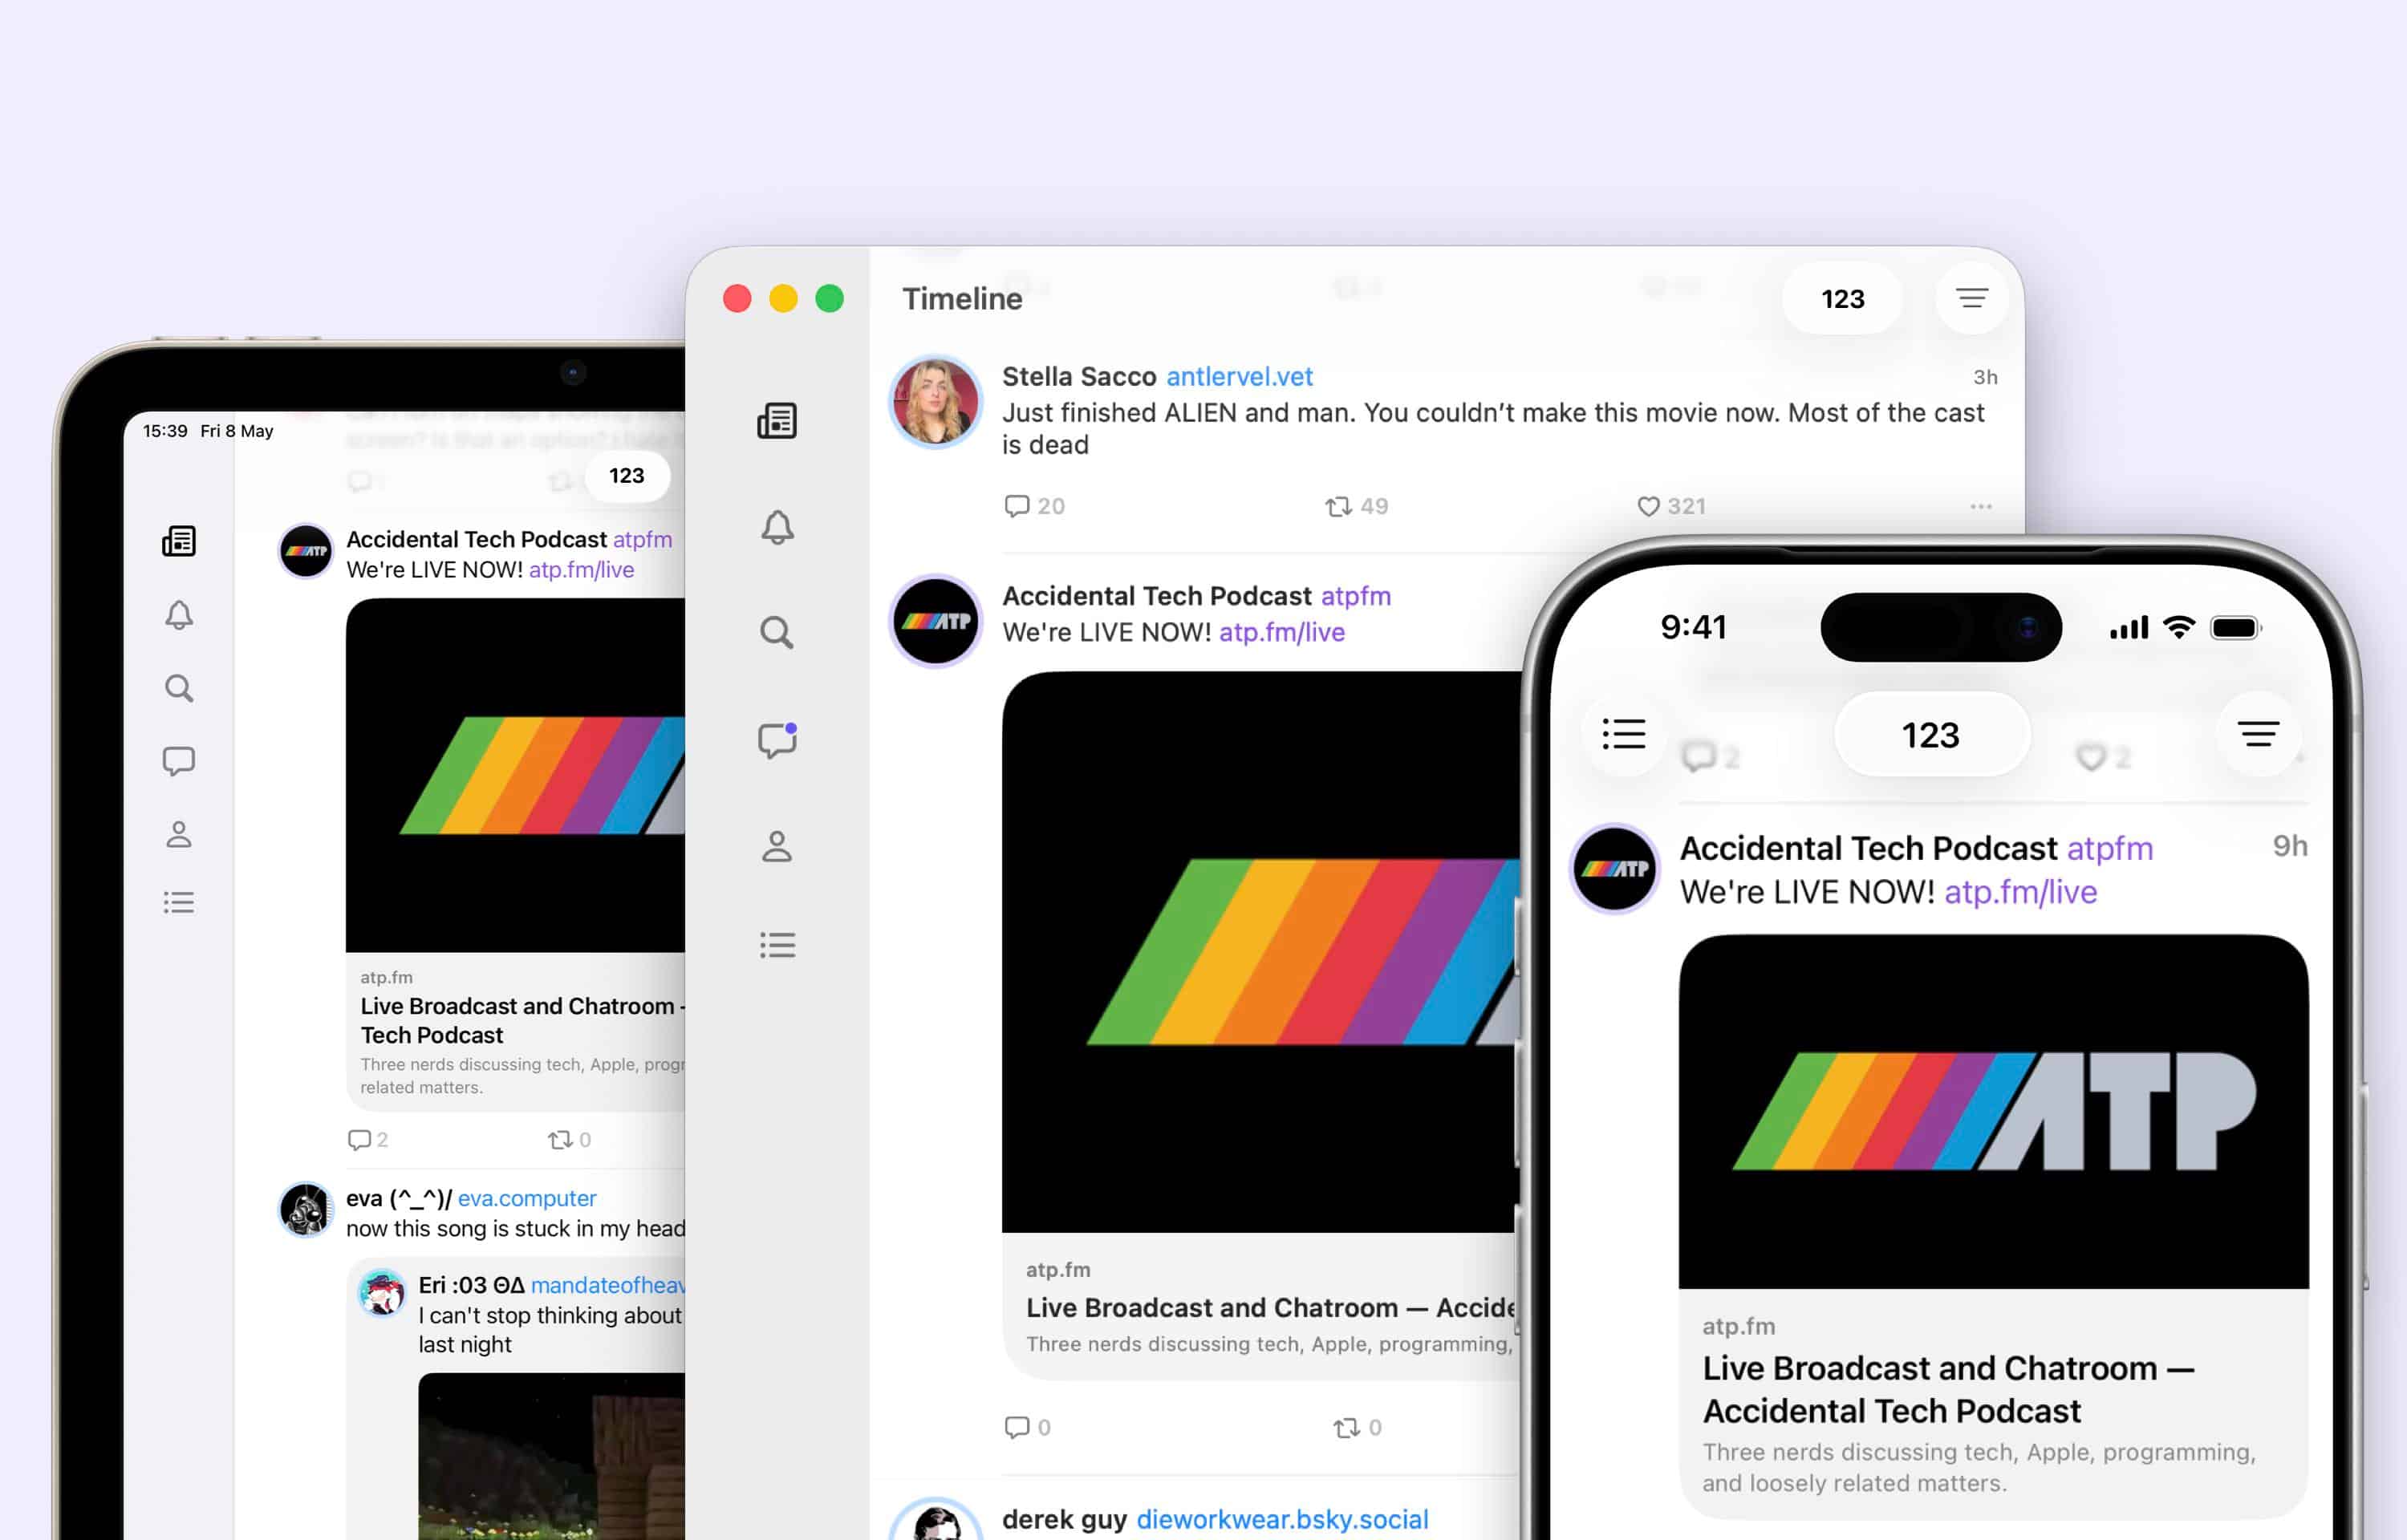Click the Timeline title in Mac window
Image resolution: width=2407 pixels, height=1540 pixels.
point(962,298)
